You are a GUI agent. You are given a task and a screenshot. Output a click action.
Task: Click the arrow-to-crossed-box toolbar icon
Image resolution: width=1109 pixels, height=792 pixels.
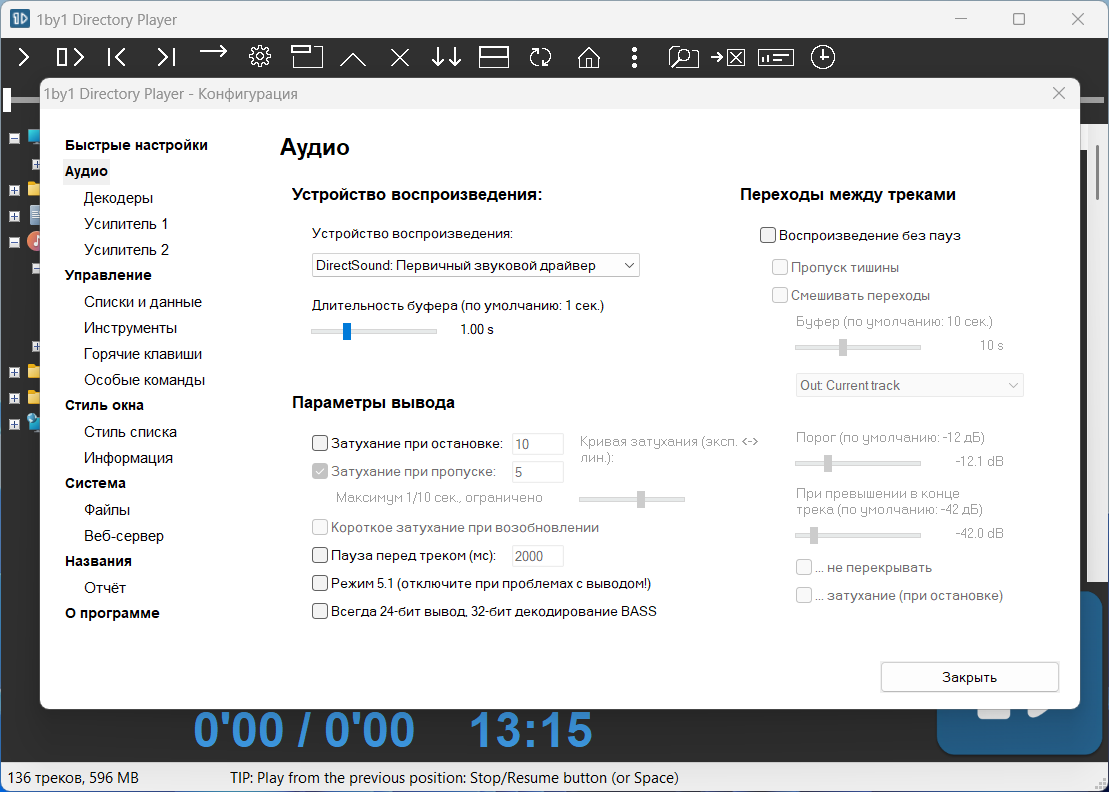pos(728,57)
